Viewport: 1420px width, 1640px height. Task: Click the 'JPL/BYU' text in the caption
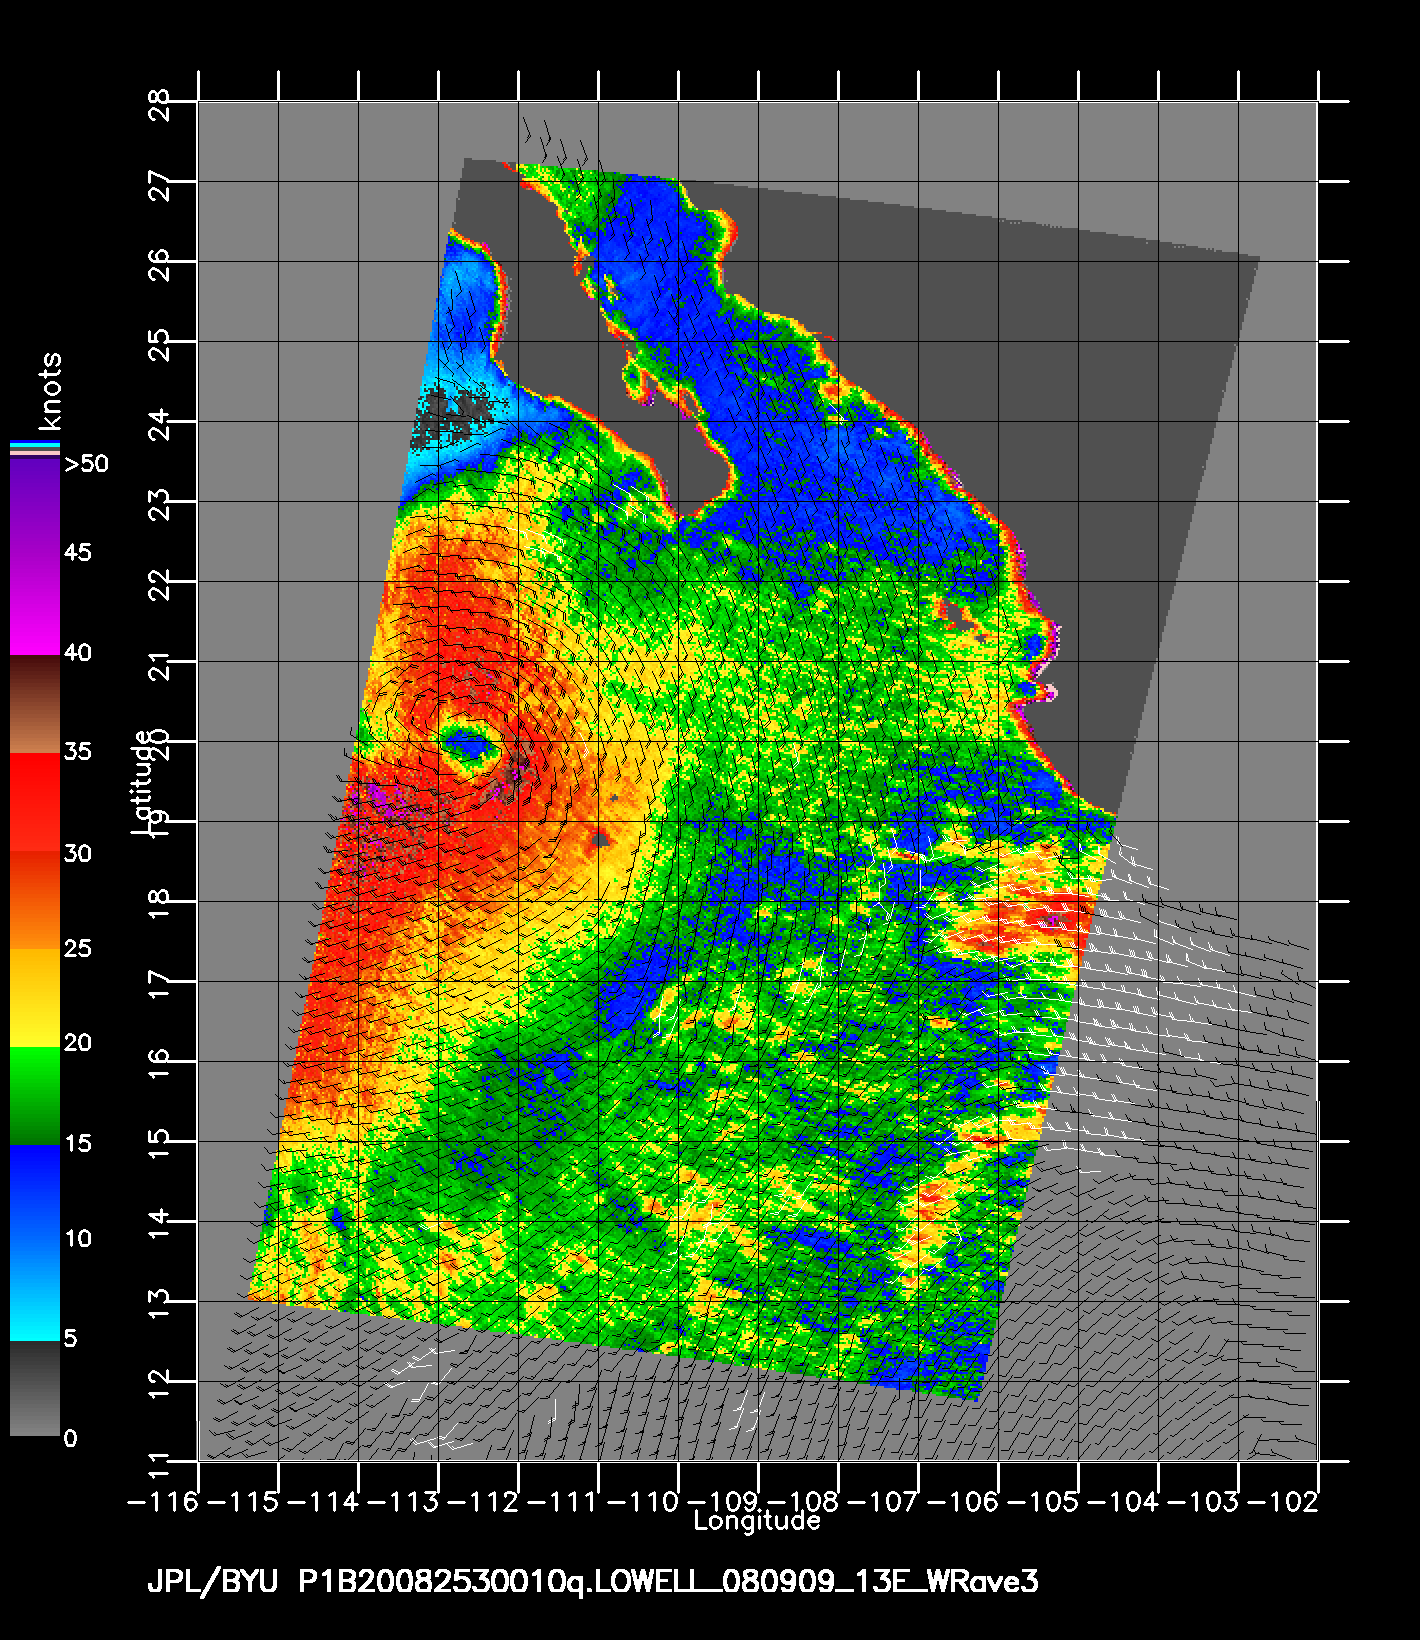coord(213,1582)
